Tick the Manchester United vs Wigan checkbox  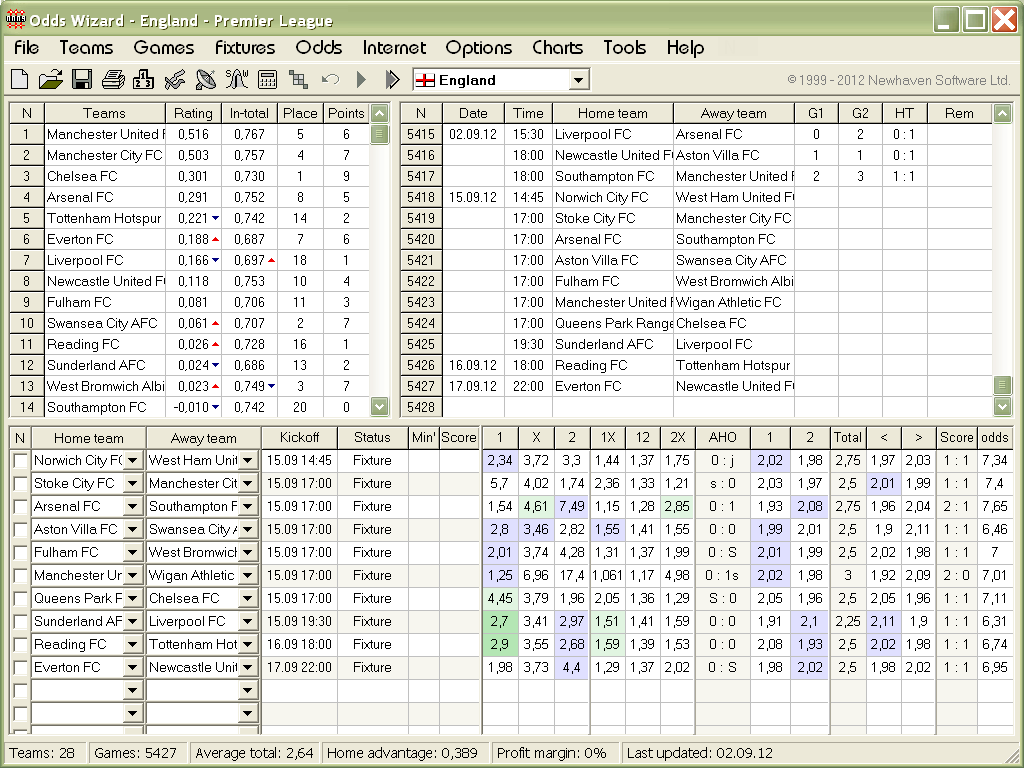point(21,576)
